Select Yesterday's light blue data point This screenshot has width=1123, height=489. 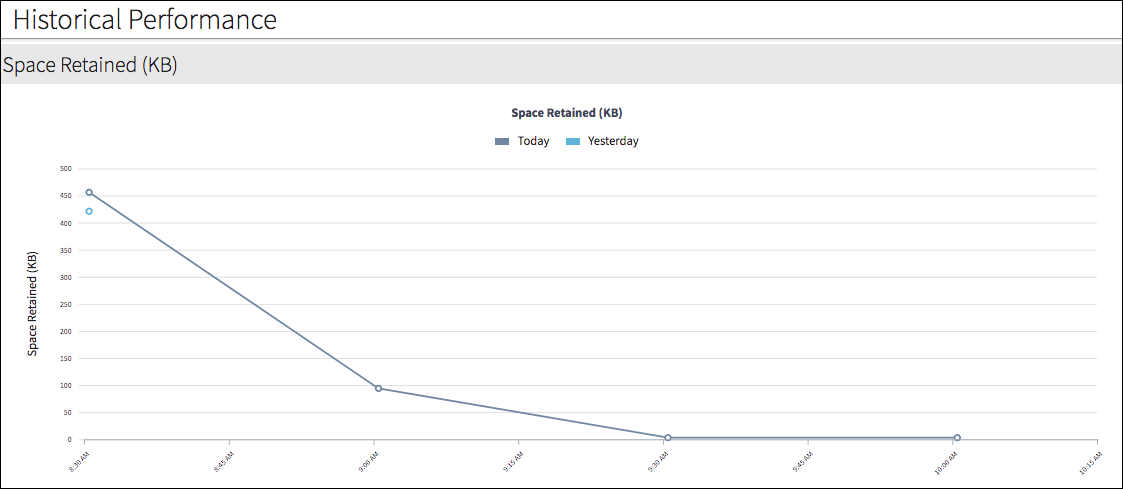tap(89, 211)
